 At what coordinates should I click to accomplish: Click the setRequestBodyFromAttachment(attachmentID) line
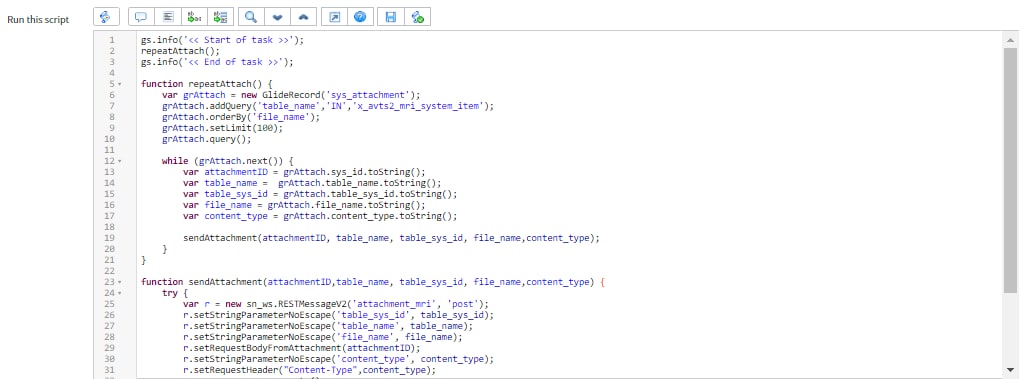coord(302,348)
